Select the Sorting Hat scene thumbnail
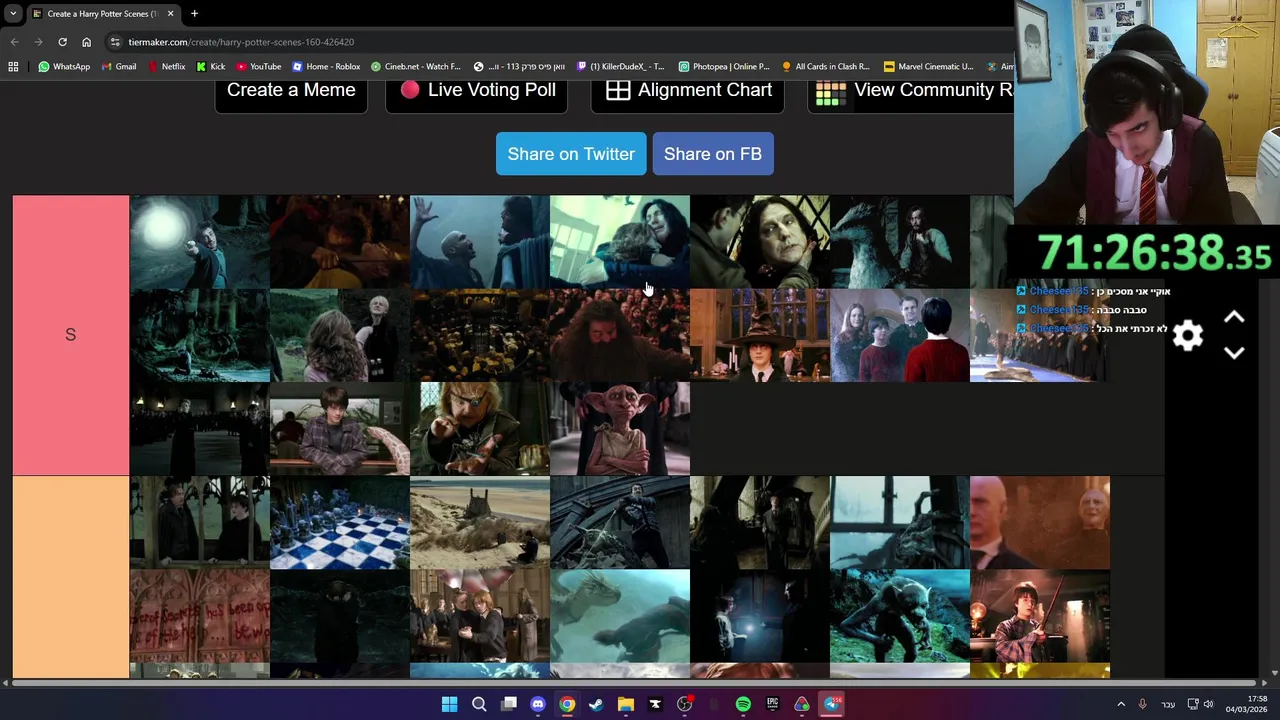Screen dimensions: 1280x720 point(760,335)
